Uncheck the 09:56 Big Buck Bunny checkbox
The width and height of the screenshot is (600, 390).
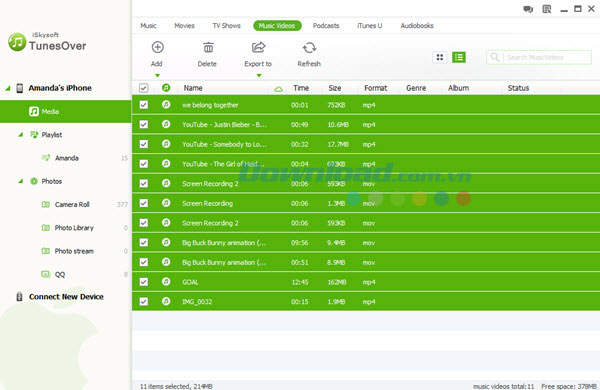coord(143,242)
